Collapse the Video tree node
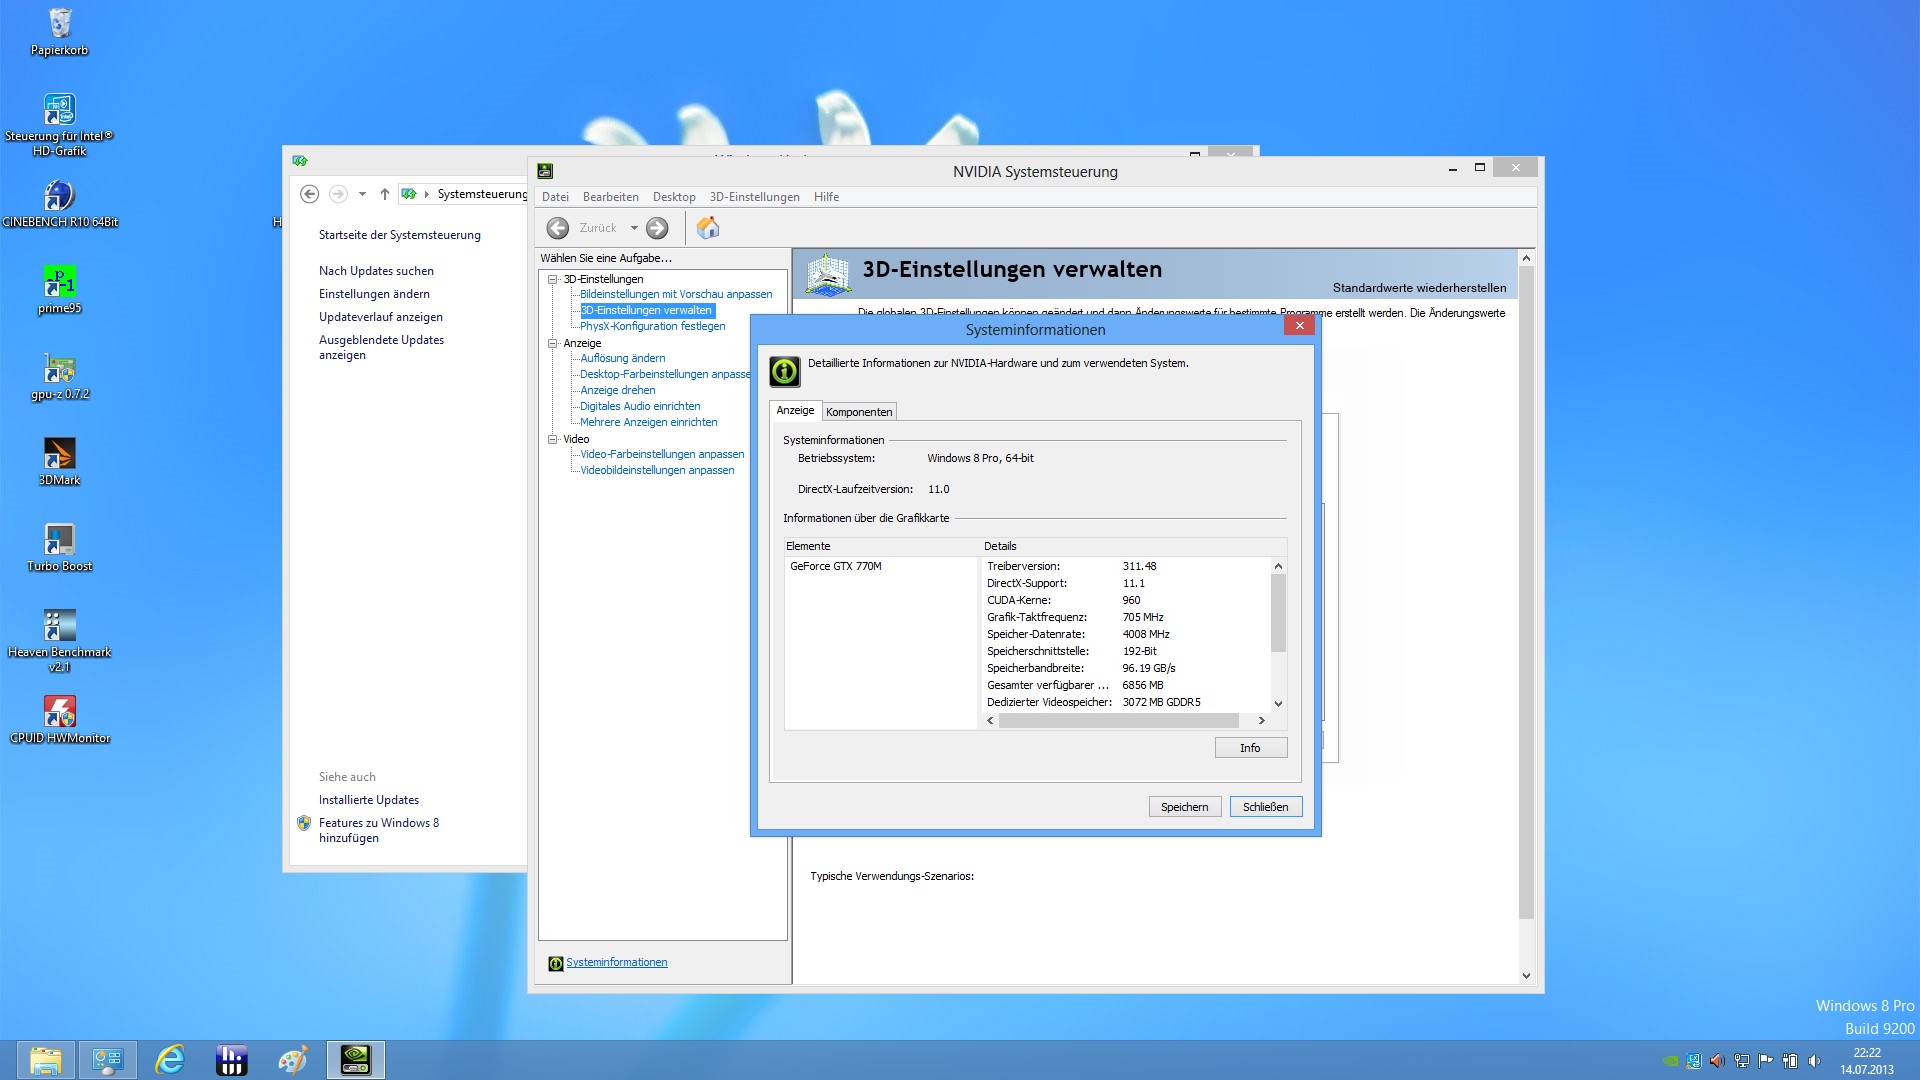The height and width of the screenshot is (1080, 1920). click(552, 439)
